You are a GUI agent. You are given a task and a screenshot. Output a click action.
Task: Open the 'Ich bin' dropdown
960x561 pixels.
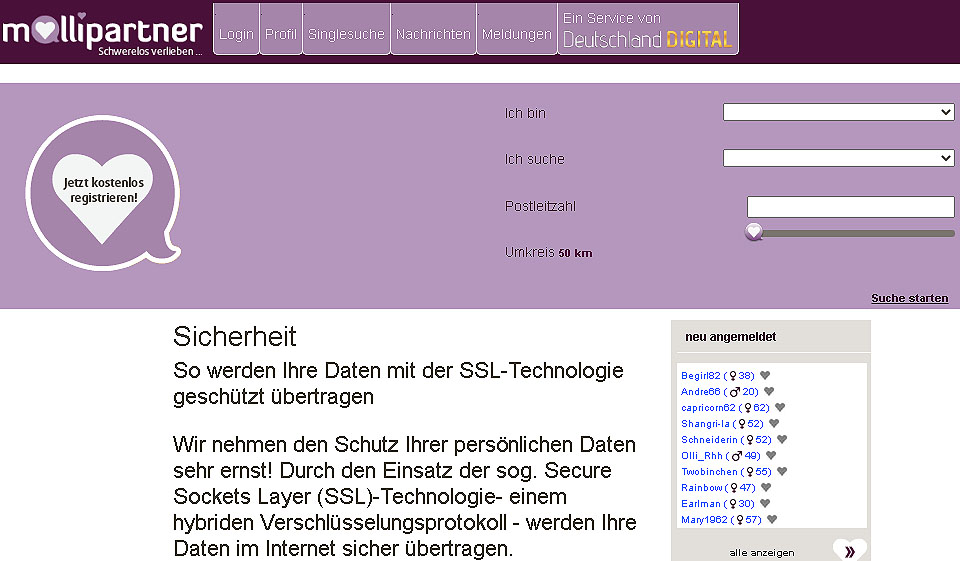pos(838,112)
